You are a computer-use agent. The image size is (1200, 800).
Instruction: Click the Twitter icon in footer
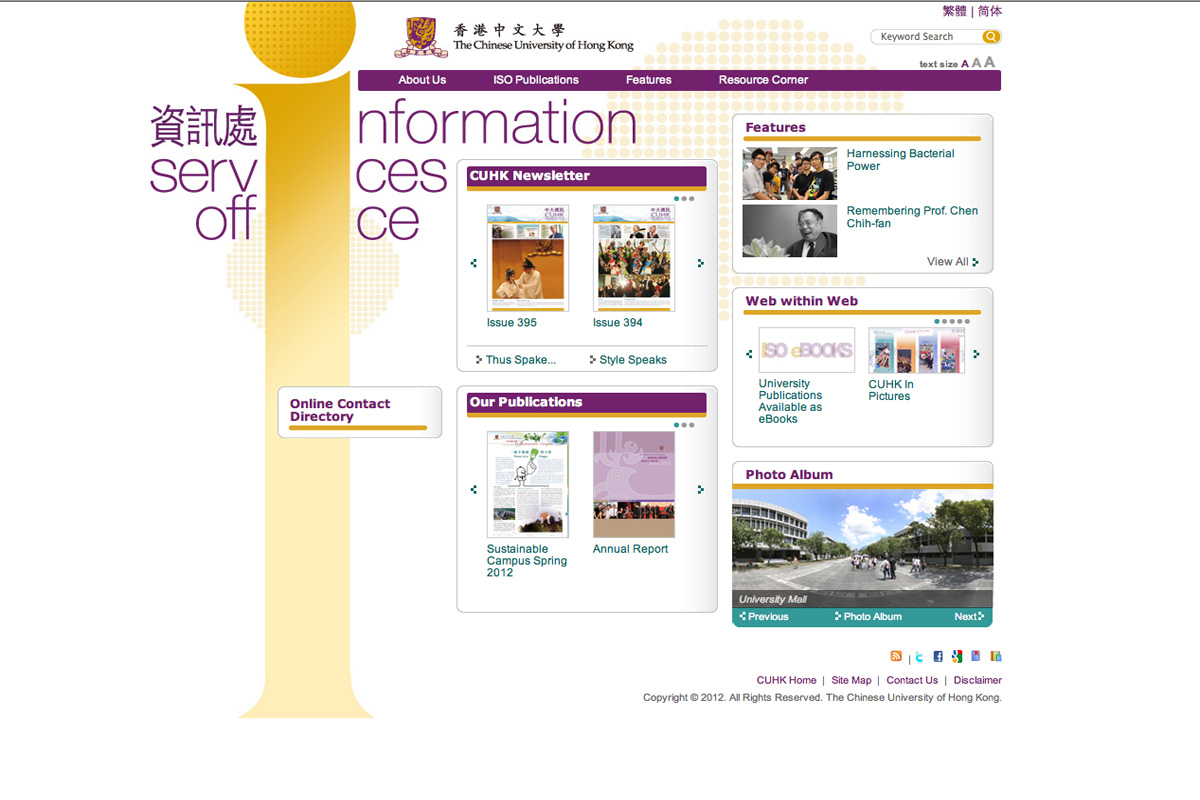[x=919, y=656]
